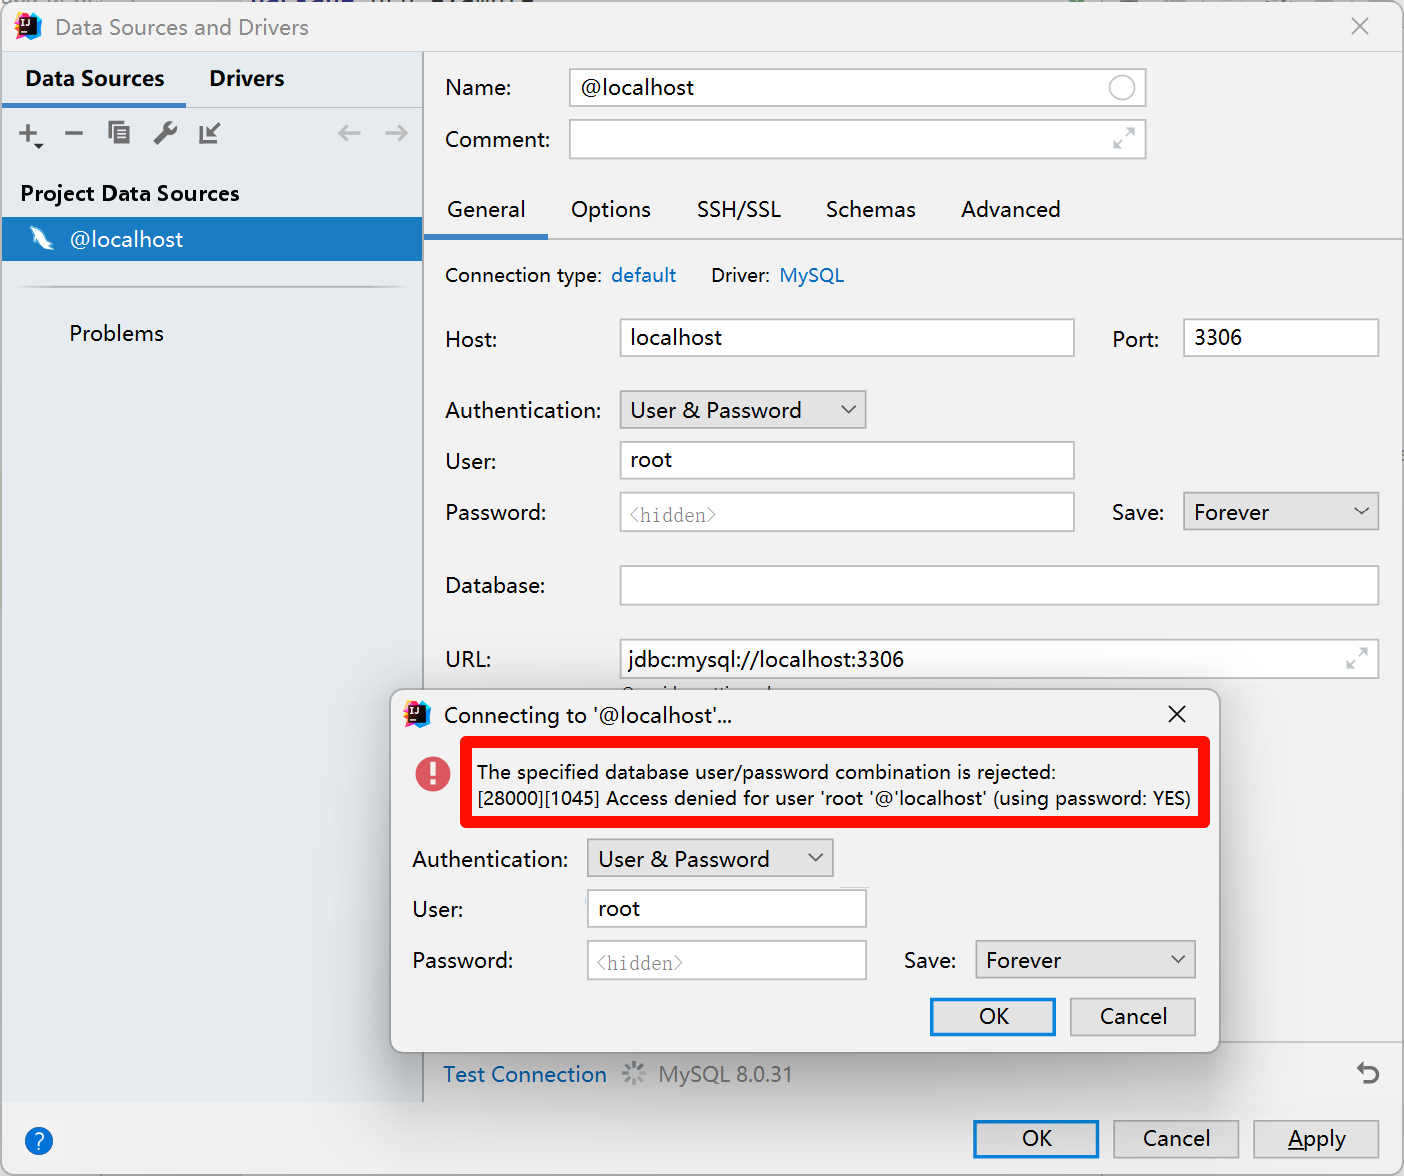The height and width of the screenshot is (1176, 1404).
Task: Navigate forward with right arrow icon
Action: (x=396, y=133)
